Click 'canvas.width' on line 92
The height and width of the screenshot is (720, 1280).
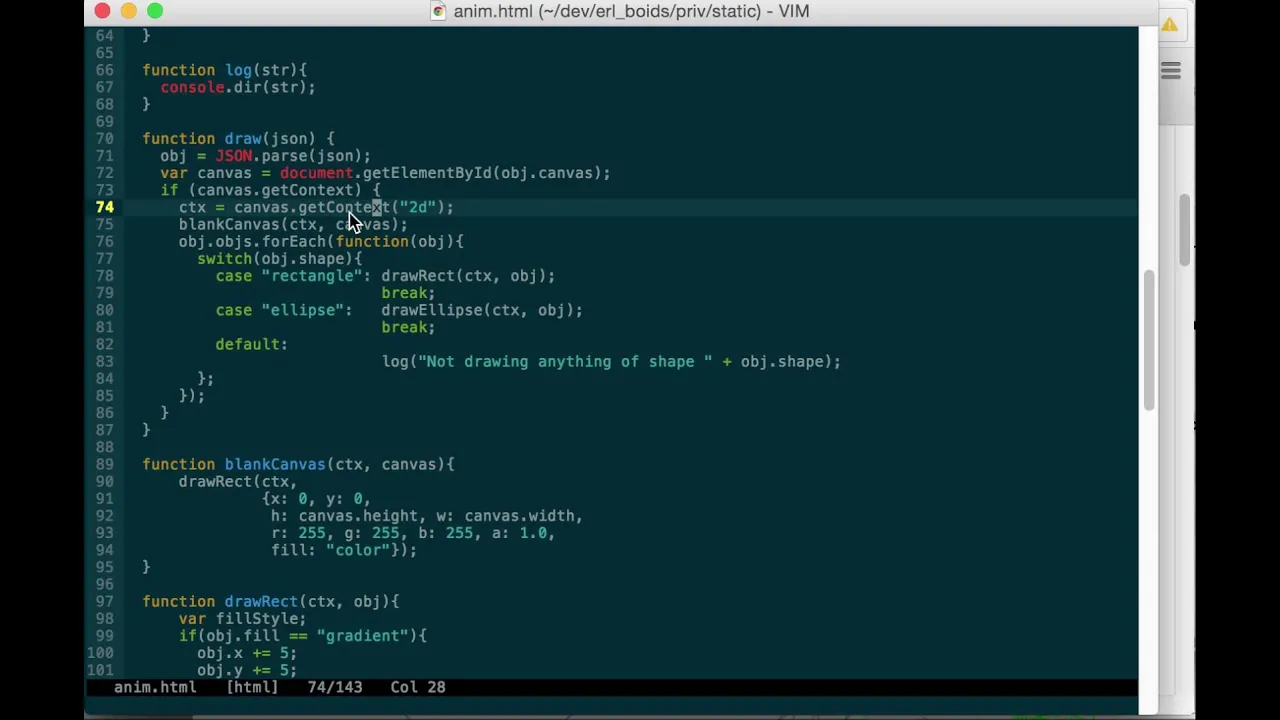pyautogui.click(x=519, y=516)
